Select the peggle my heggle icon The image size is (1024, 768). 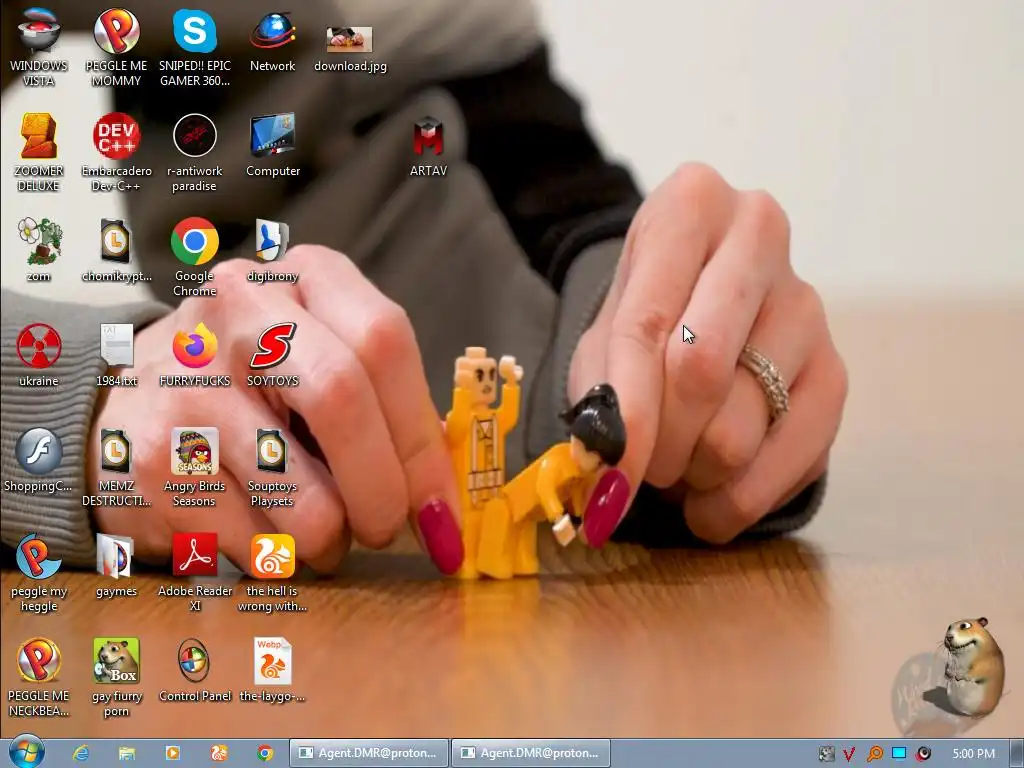(x=39, y=572)
